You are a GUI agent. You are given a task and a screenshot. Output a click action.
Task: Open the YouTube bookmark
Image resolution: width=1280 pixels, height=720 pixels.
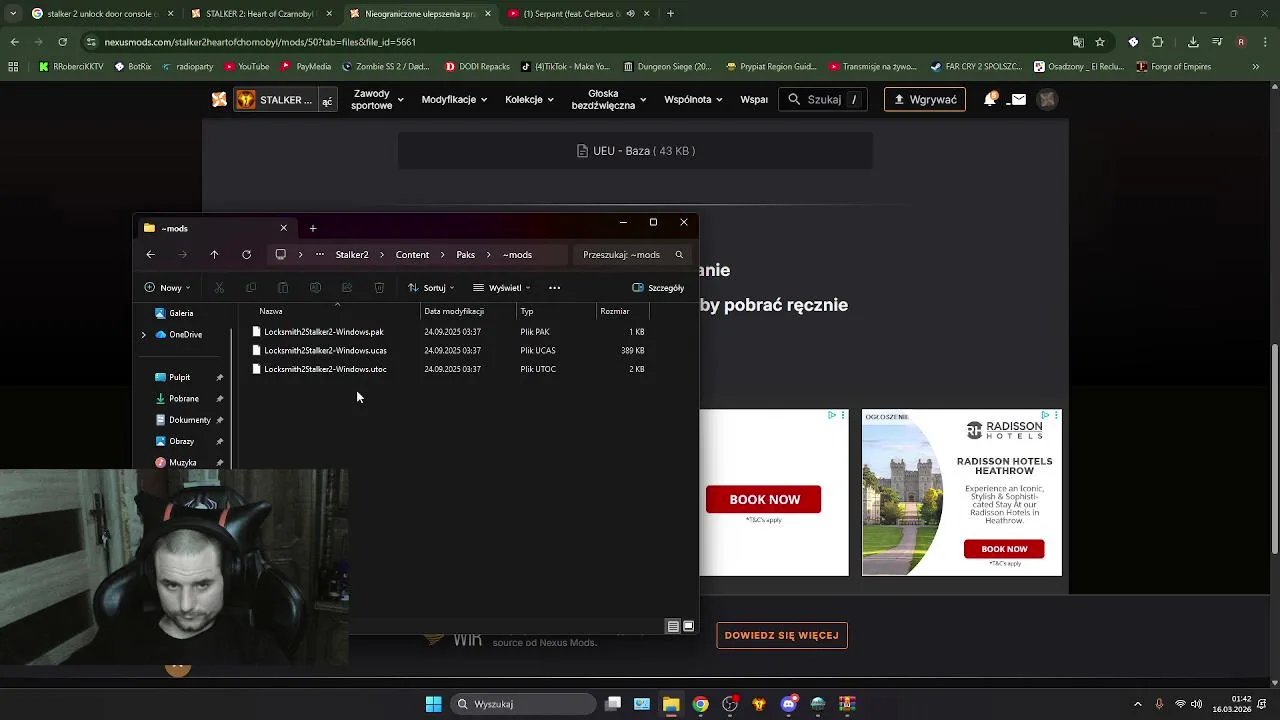pos(247,67)
